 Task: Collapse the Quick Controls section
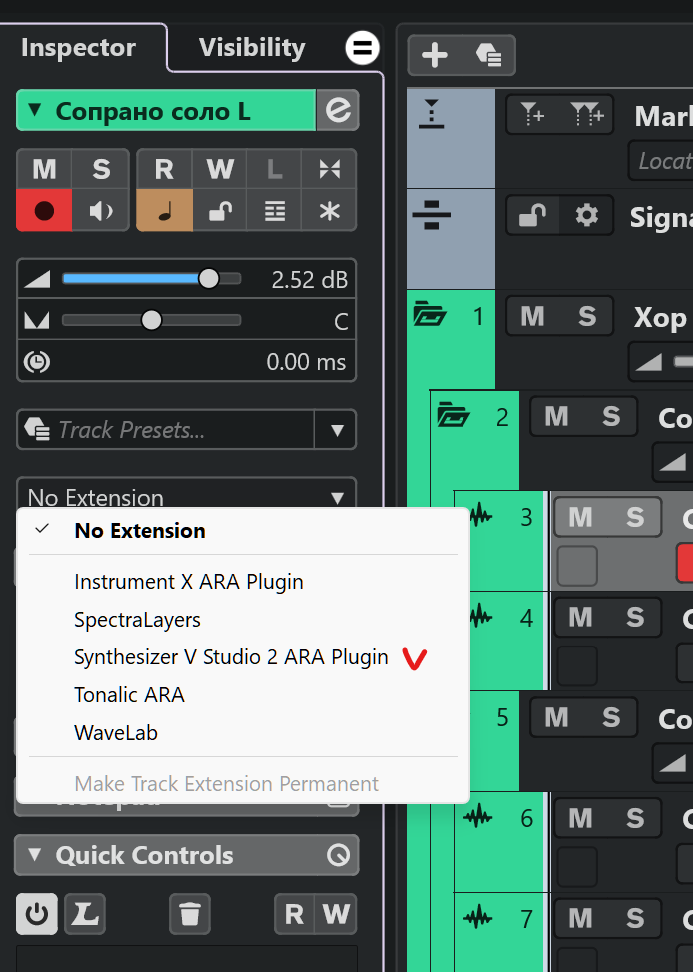click(35, 855)
